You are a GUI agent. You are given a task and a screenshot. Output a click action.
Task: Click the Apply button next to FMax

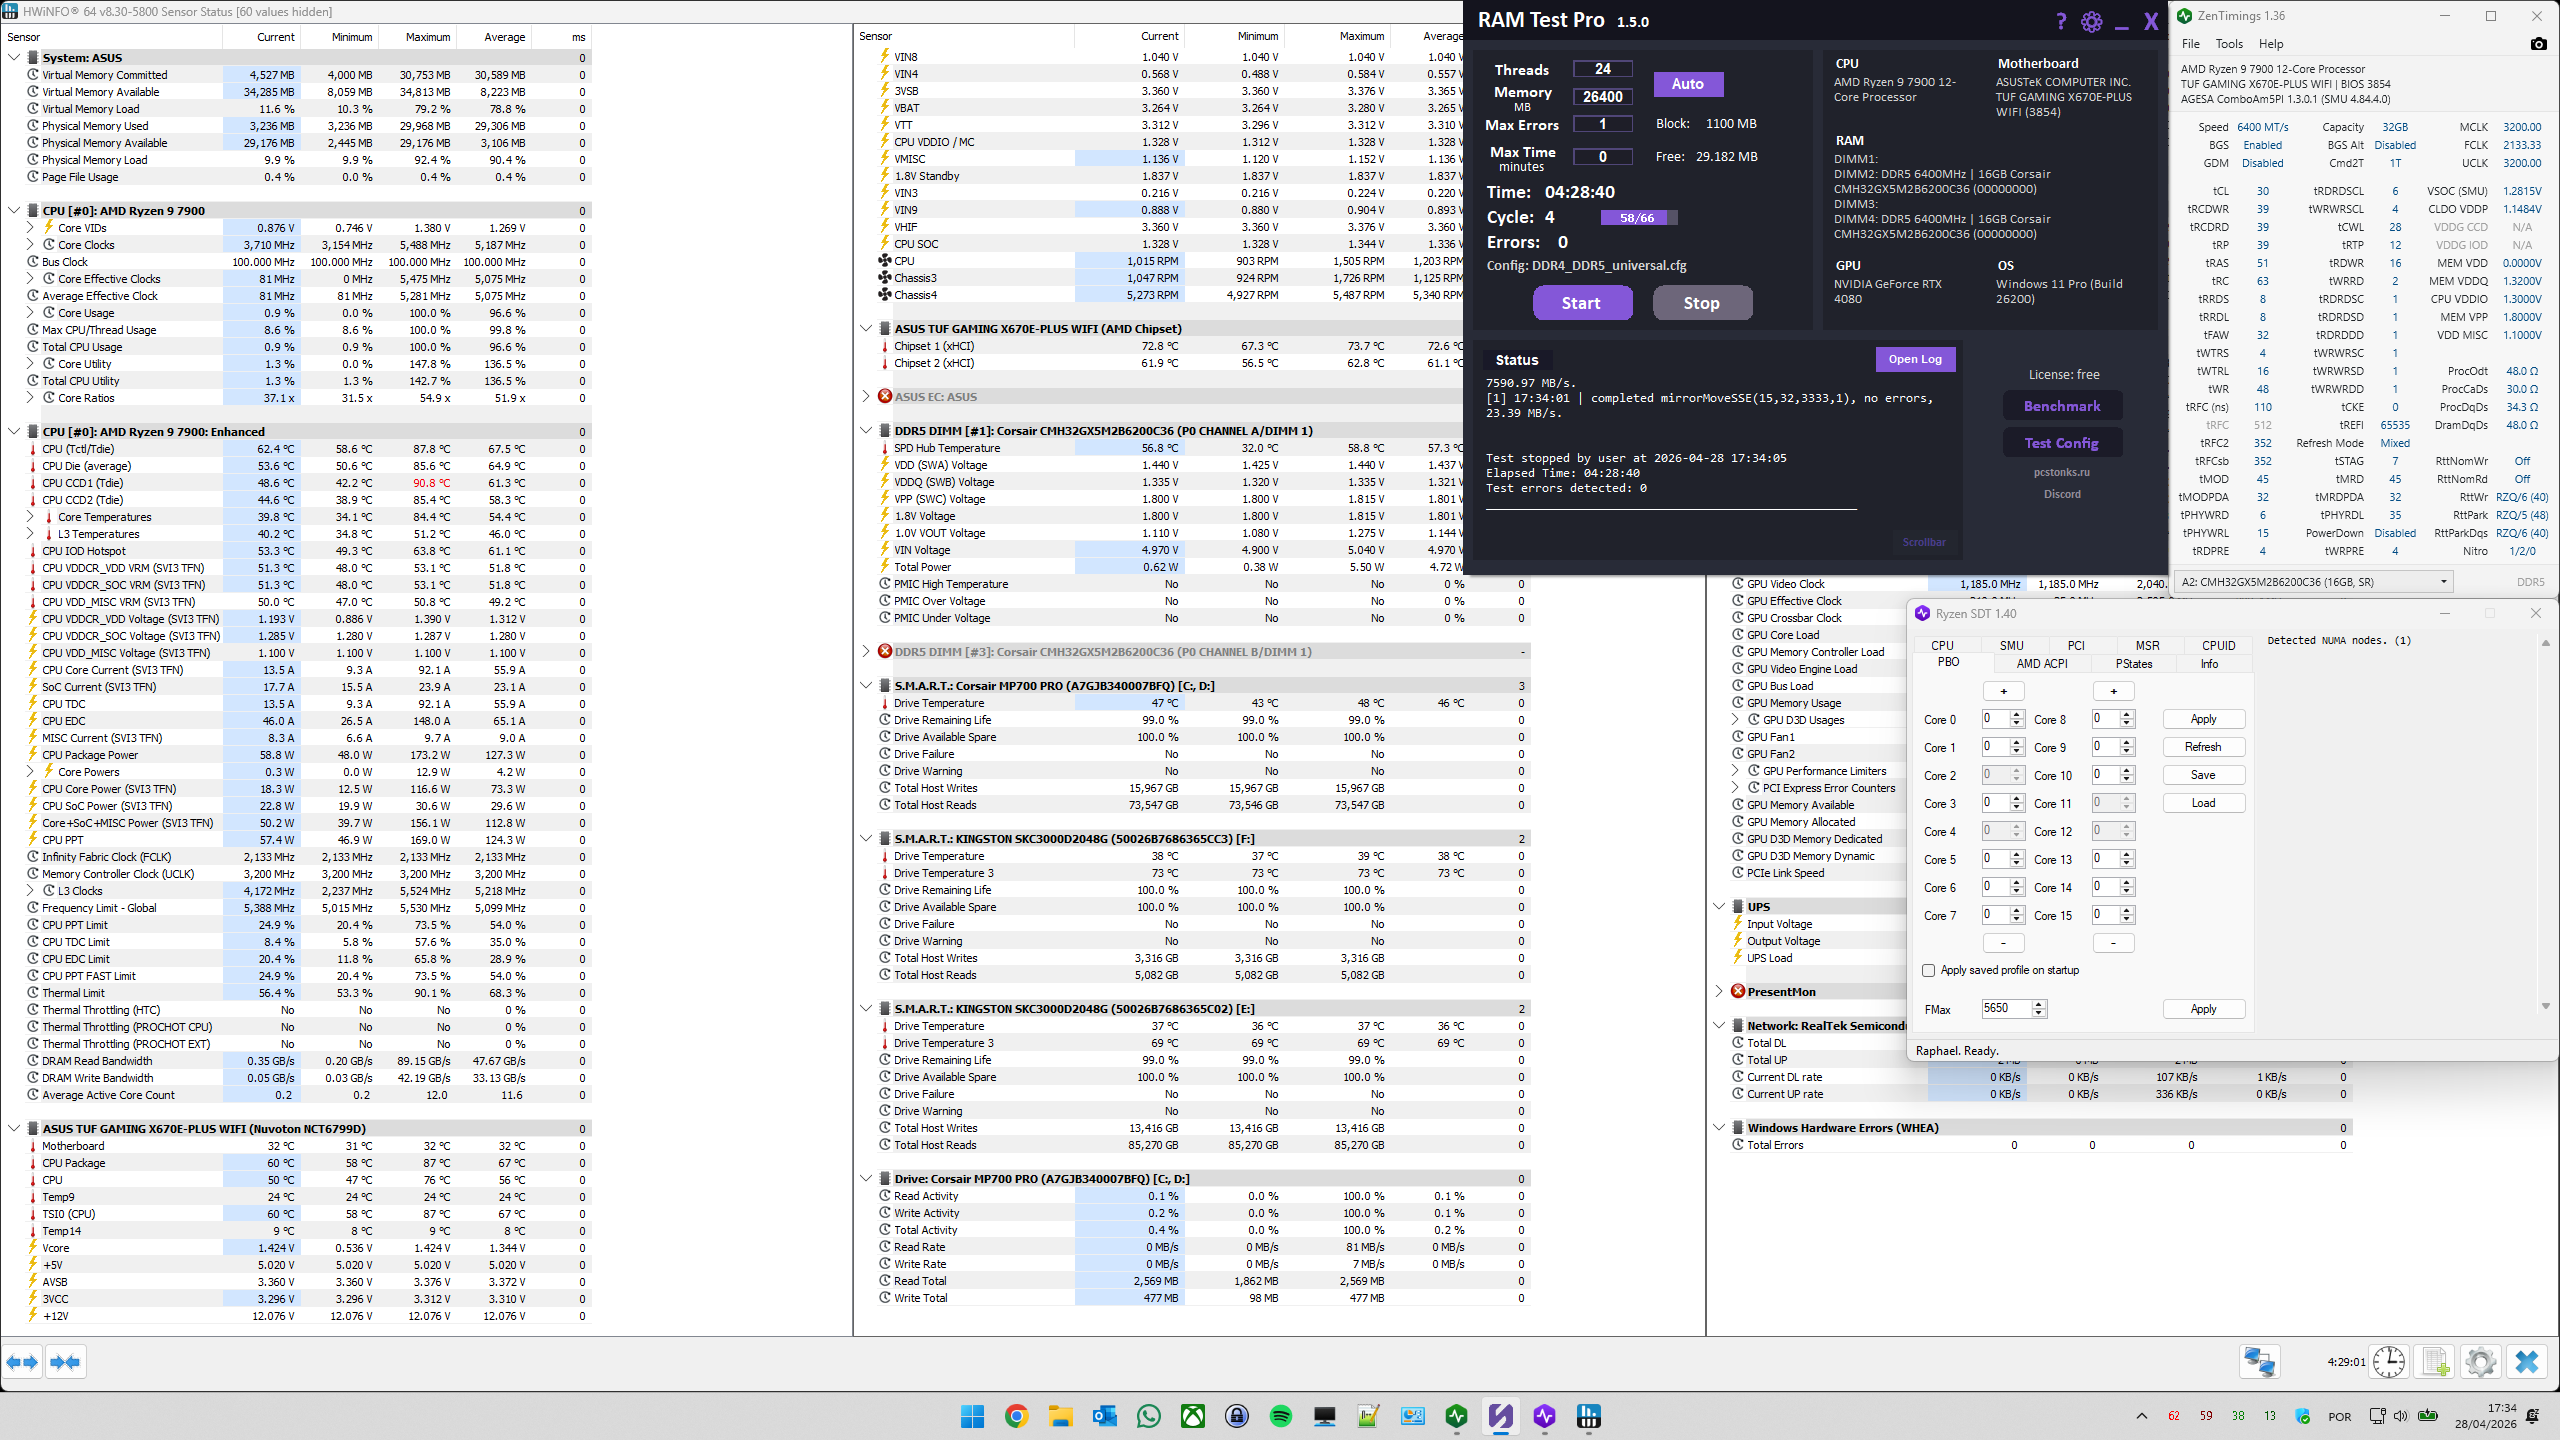pos(2203,1009)
